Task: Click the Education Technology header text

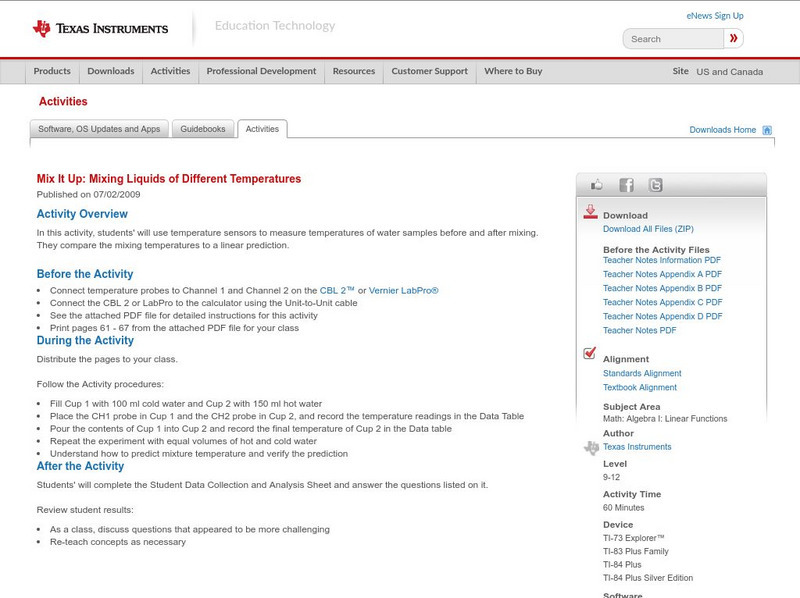Action: point(275,26)
